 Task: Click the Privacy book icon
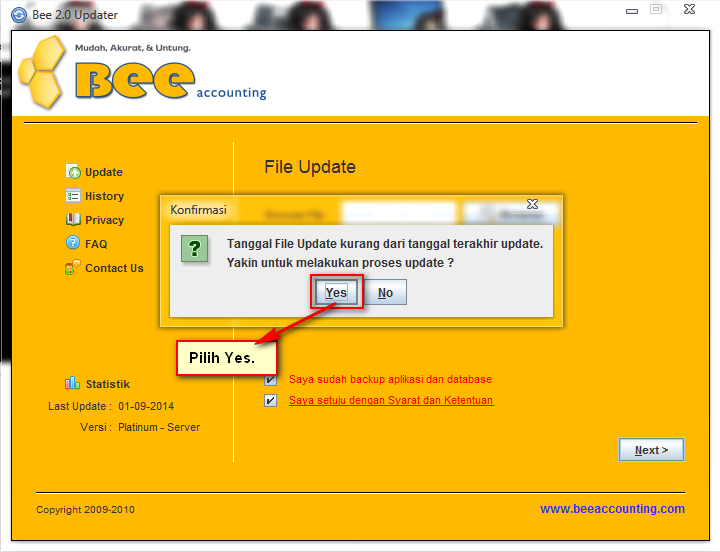click(73, 220)
